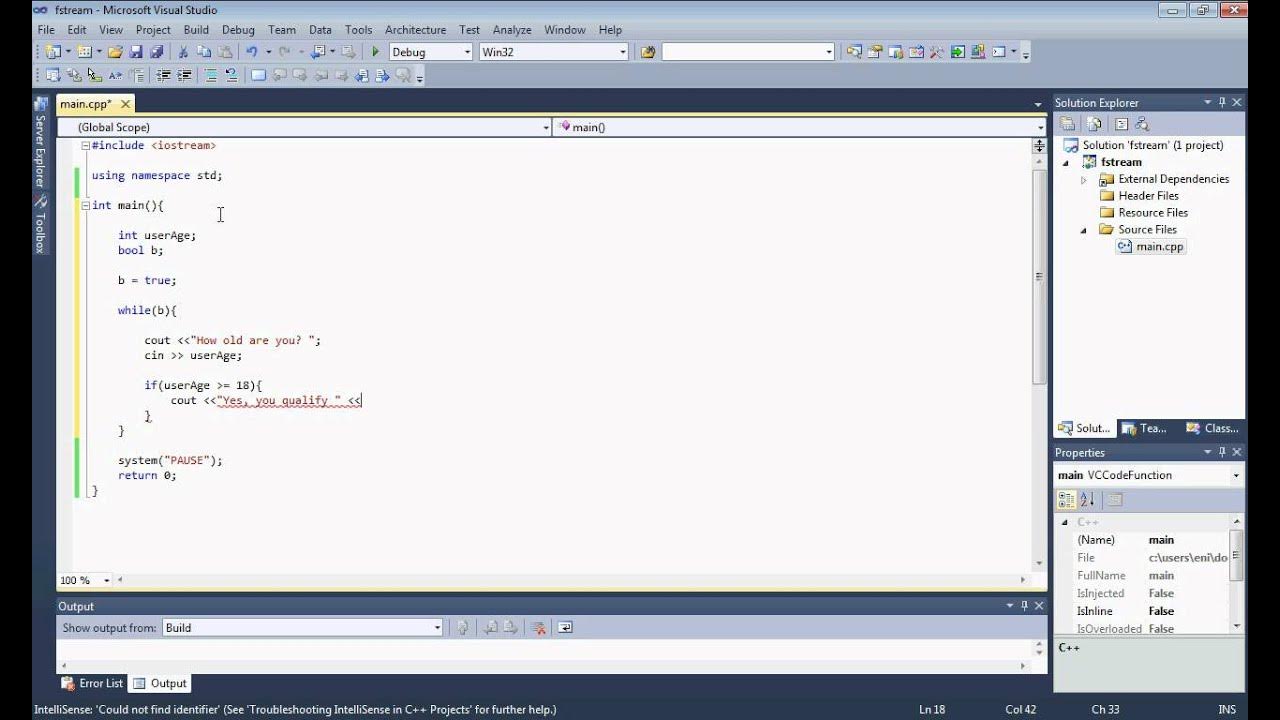Click the Toggle Bookmark icon

258,75
